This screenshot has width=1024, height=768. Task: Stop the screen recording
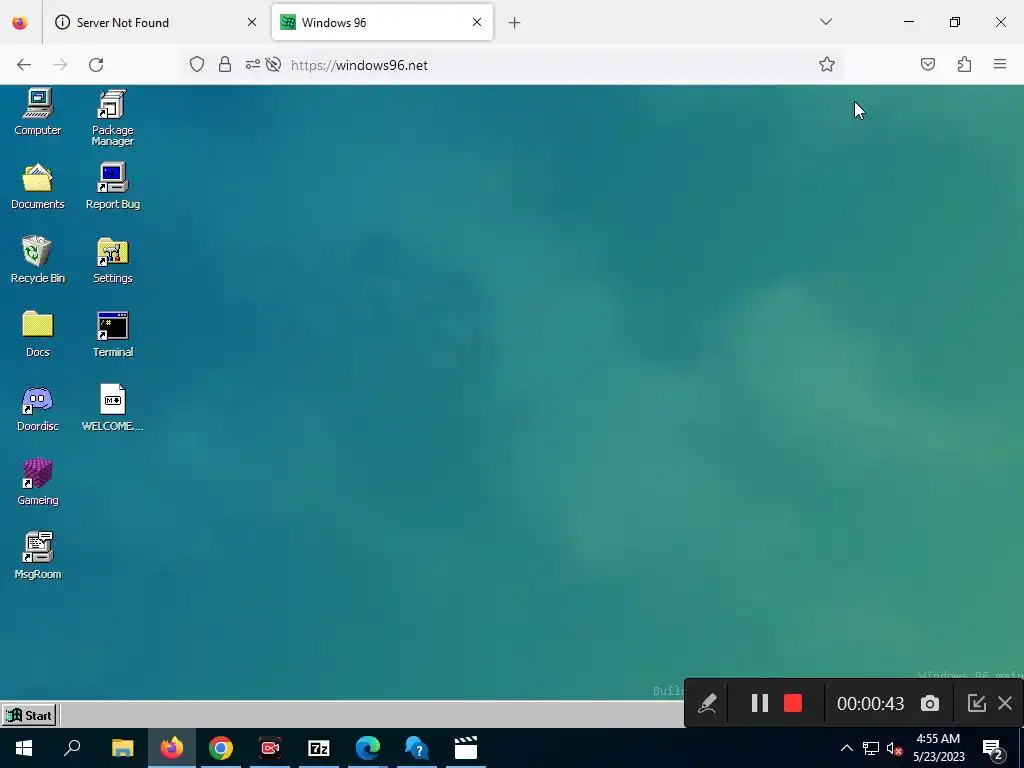coord(793,703)
